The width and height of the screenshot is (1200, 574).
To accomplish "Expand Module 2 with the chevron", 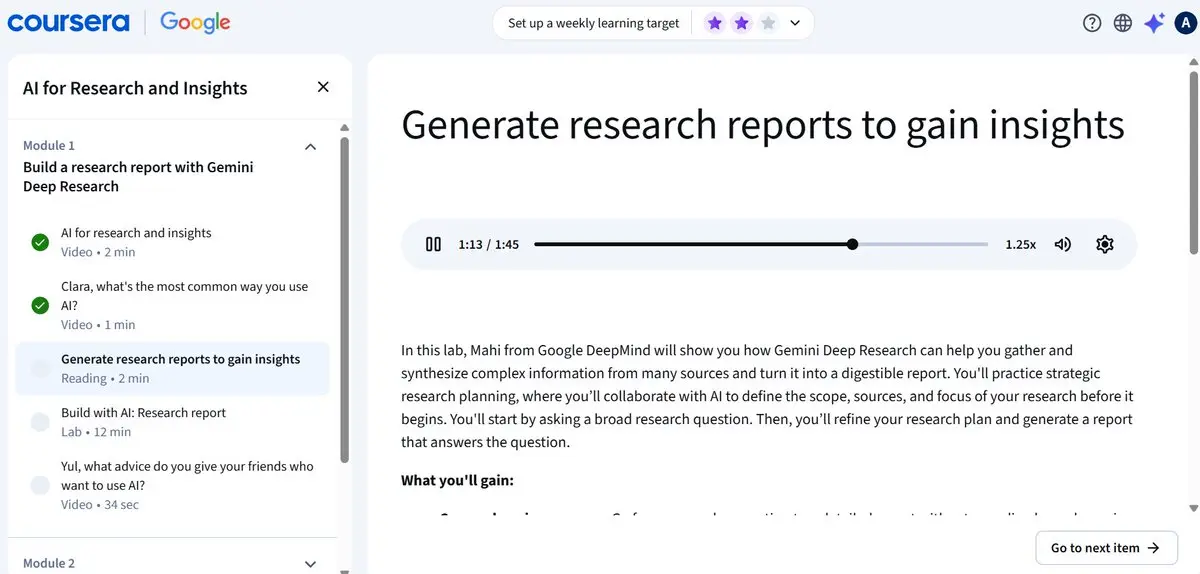I will coord(310,564).
